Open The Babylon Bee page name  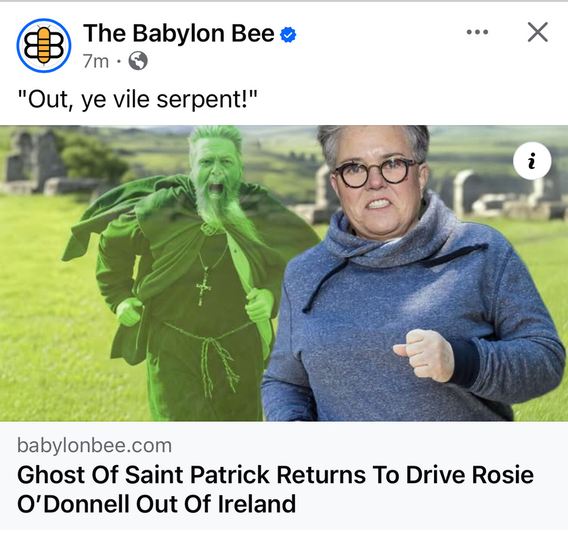[x=179, y=33]
